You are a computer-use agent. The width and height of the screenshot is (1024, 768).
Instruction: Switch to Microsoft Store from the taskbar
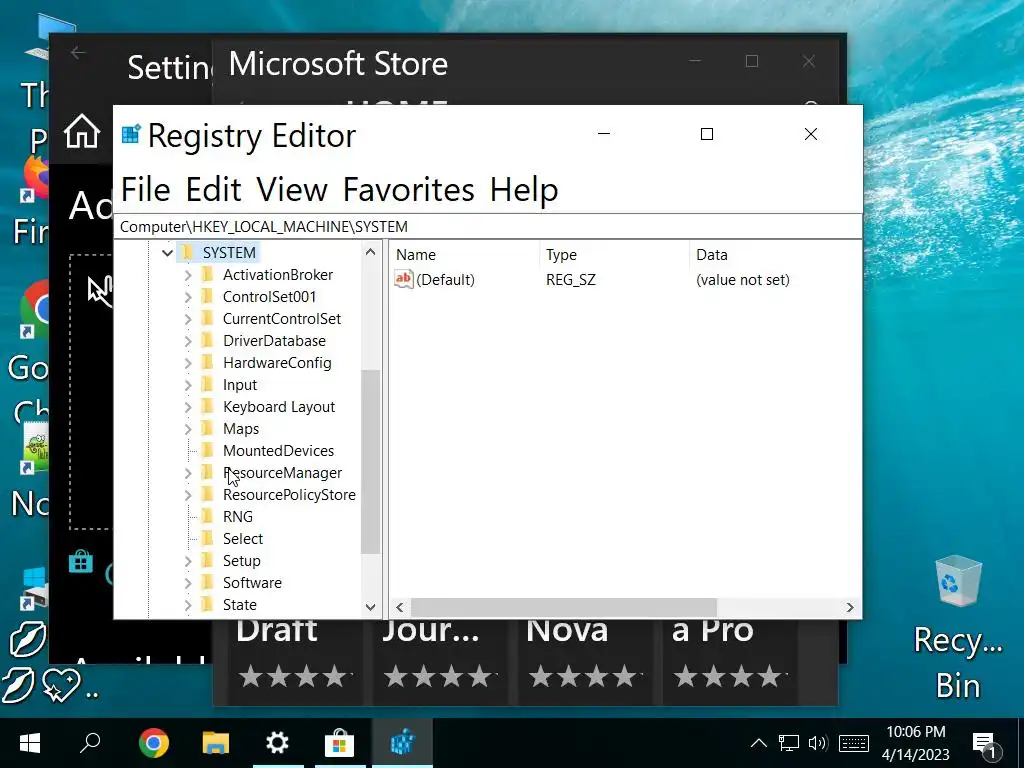pyautogui.click(x=340, y=743)
